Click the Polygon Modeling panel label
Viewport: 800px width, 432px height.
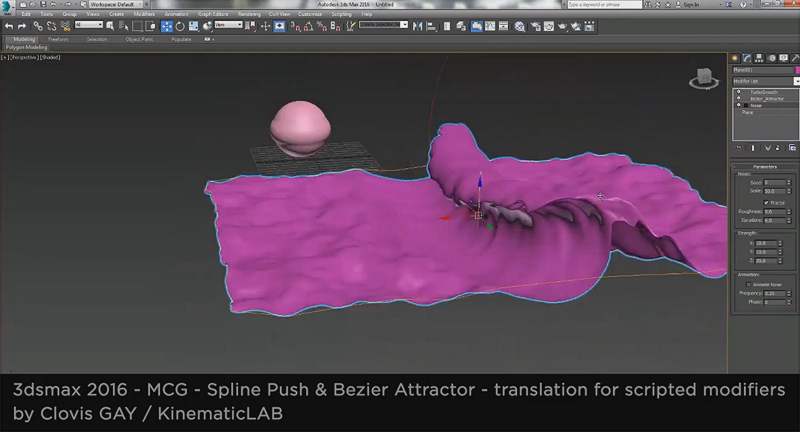[27, 47]
